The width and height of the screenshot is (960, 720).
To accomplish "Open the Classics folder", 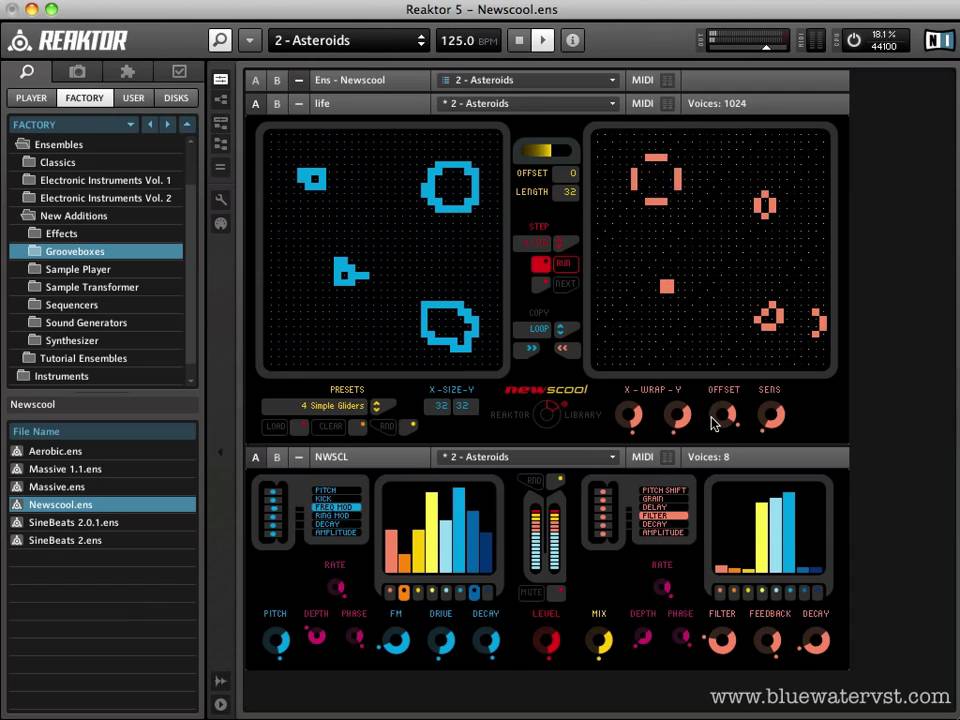I will [58, 162].
